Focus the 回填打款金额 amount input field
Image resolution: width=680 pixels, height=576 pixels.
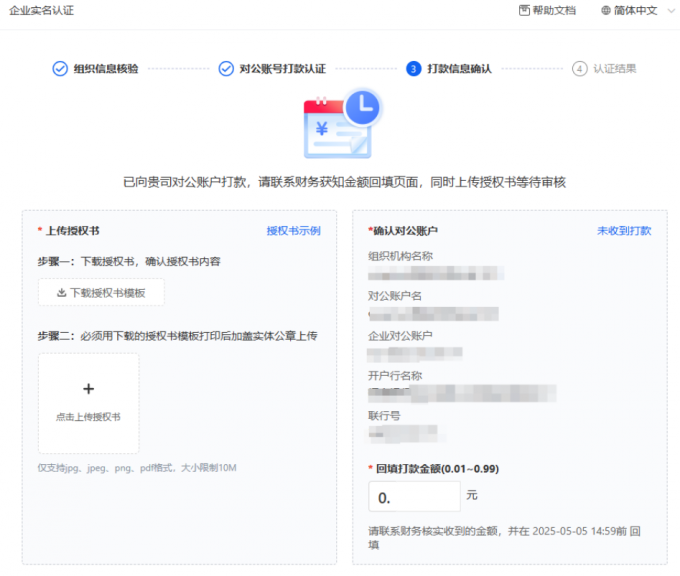(x=414, y=497)
